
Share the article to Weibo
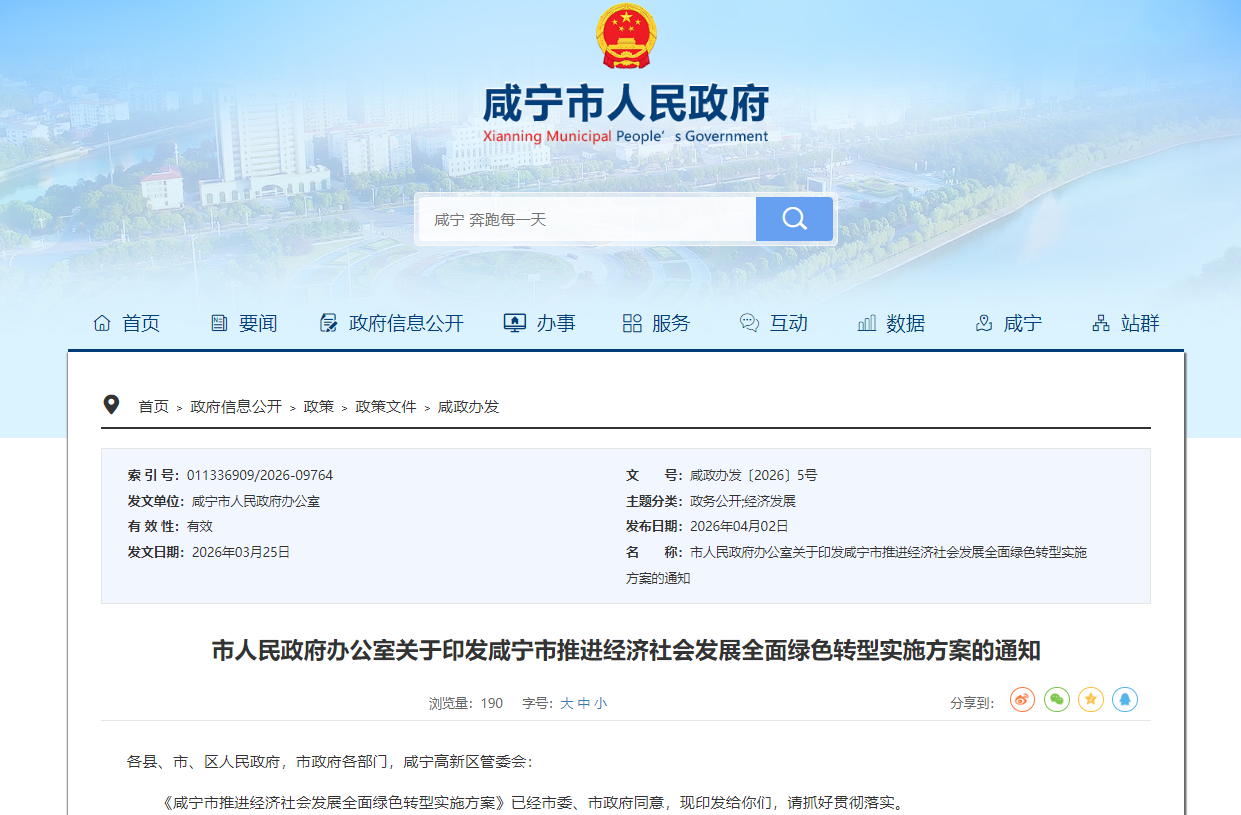(1022, 700)
